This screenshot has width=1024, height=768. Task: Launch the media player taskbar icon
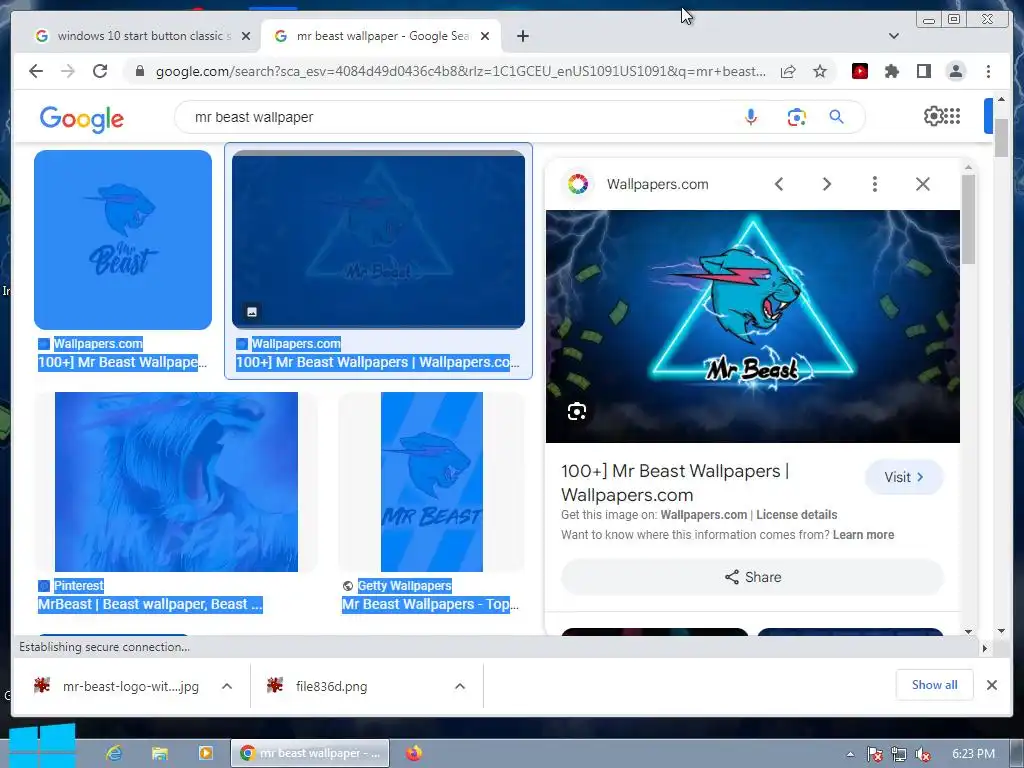[206, 753]
